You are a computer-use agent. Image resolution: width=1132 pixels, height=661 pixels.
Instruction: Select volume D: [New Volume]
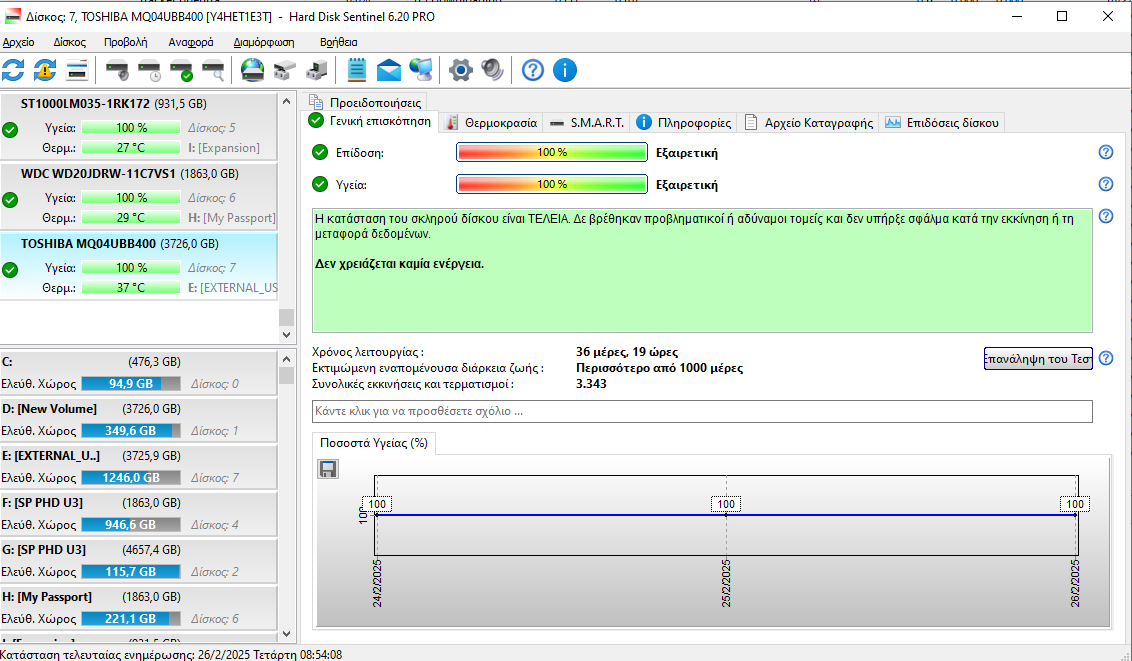(139, 420)
